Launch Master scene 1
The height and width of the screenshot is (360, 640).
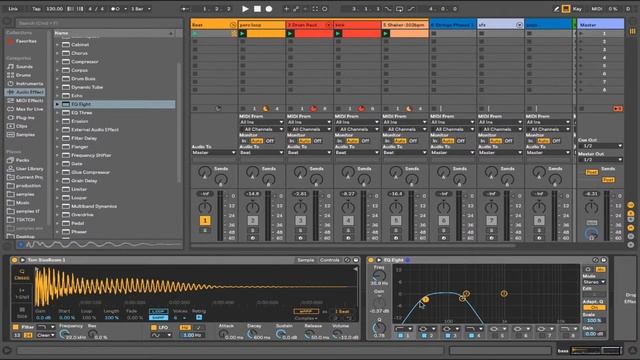click(x=581, y=33)
